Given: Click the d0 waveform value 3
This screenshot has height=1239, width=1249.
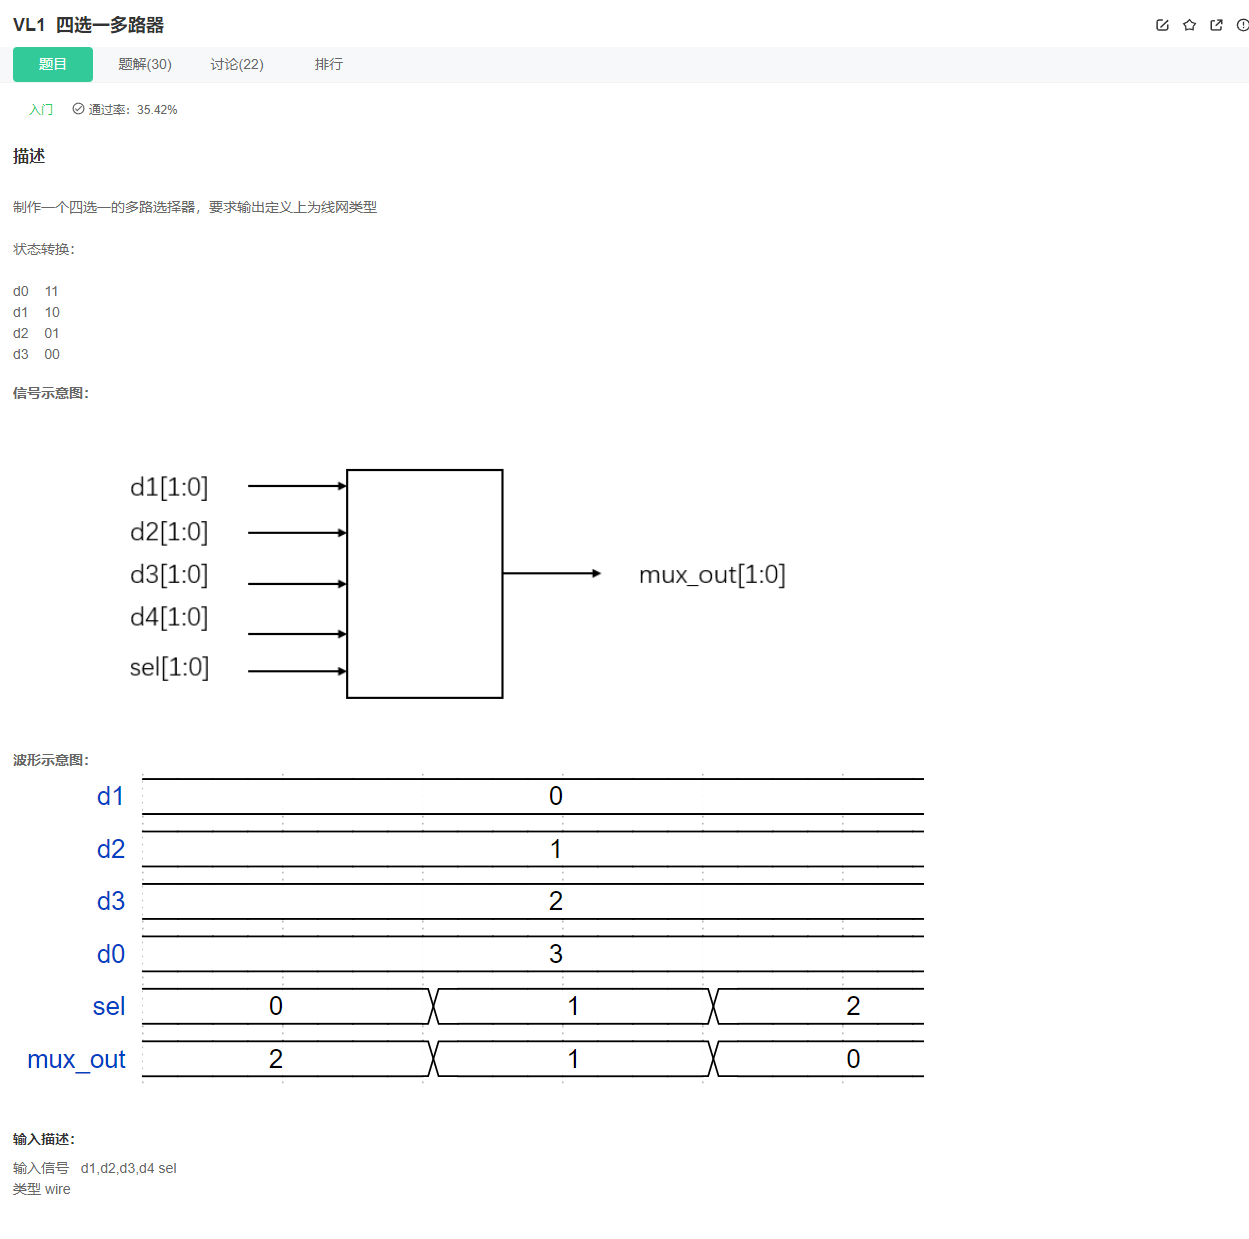Looking at the screenshot, I should pyautogui.click(x=556, y=954).
